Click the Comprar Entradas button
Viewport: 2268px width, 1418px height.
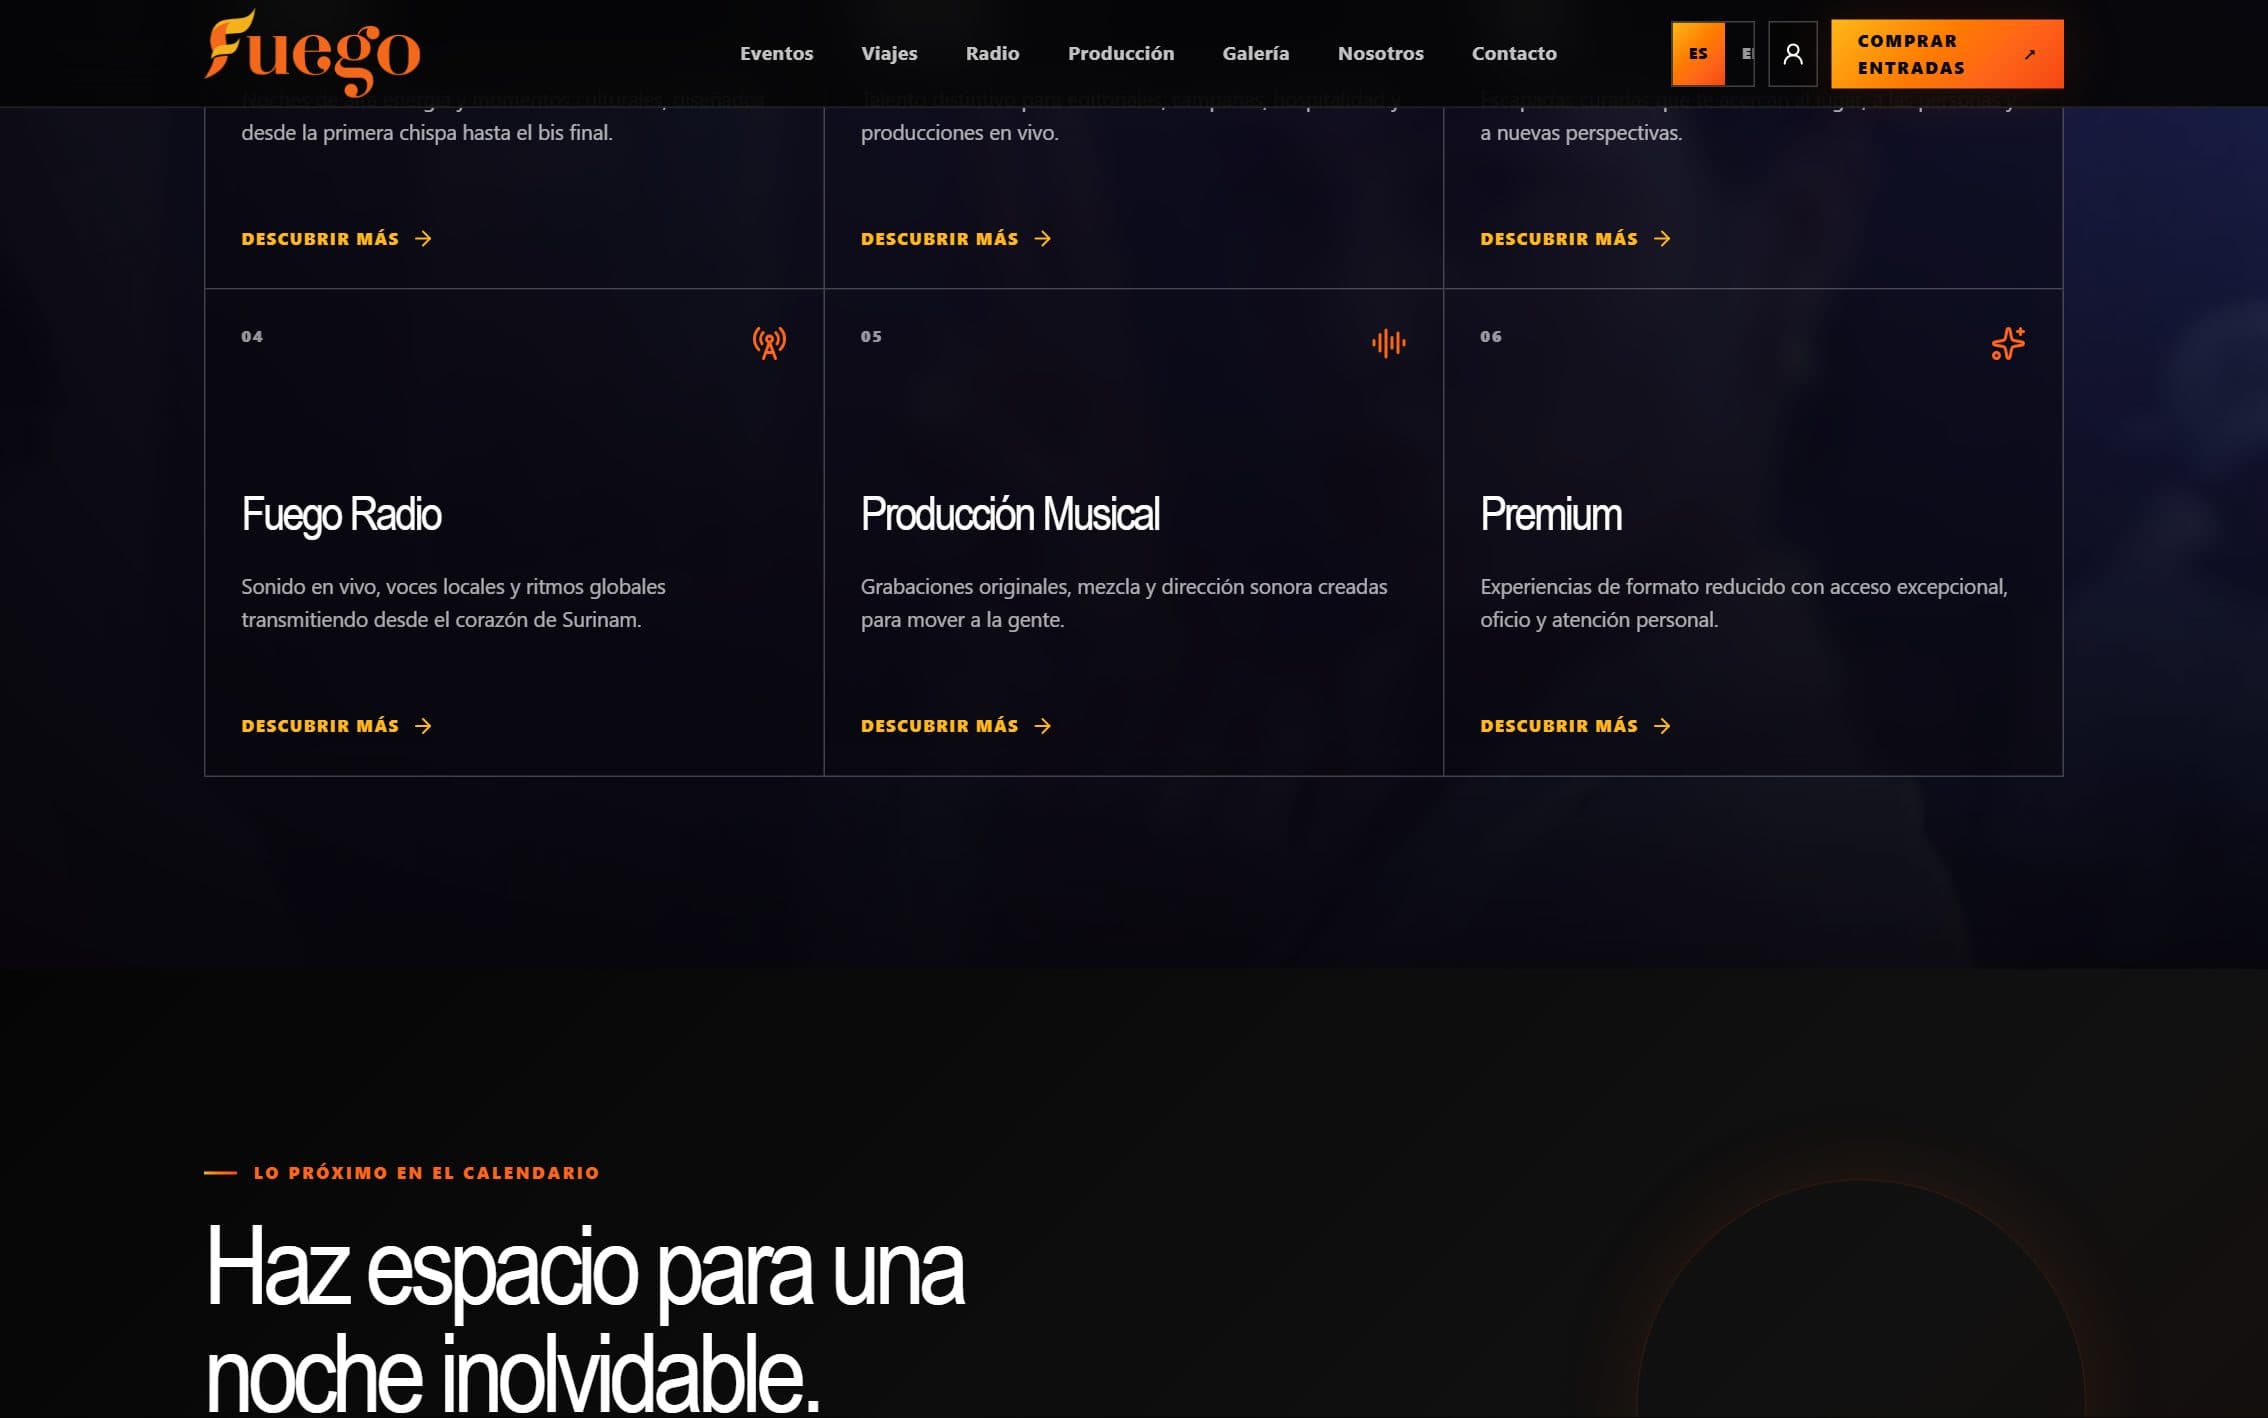1946,54
